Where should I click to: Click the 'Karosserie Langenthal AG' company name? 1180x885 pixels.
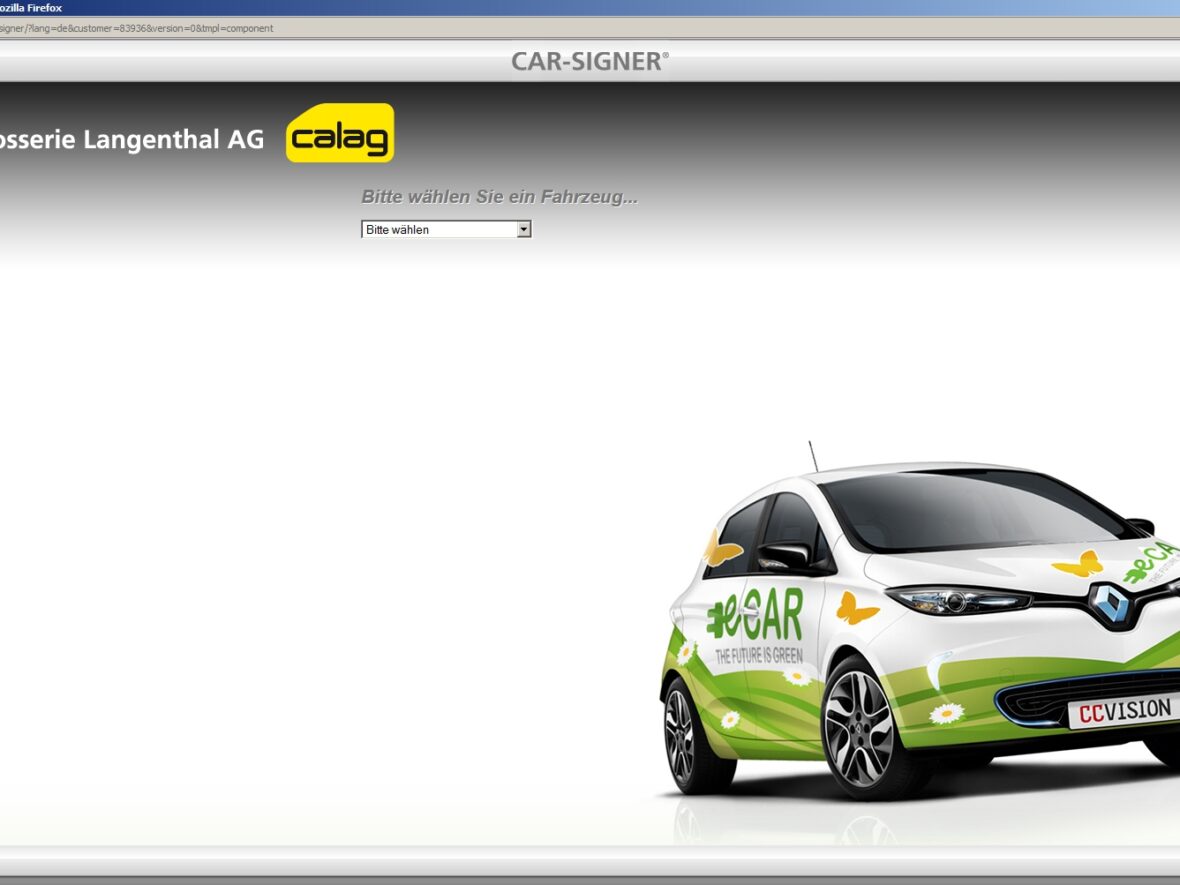130,140
